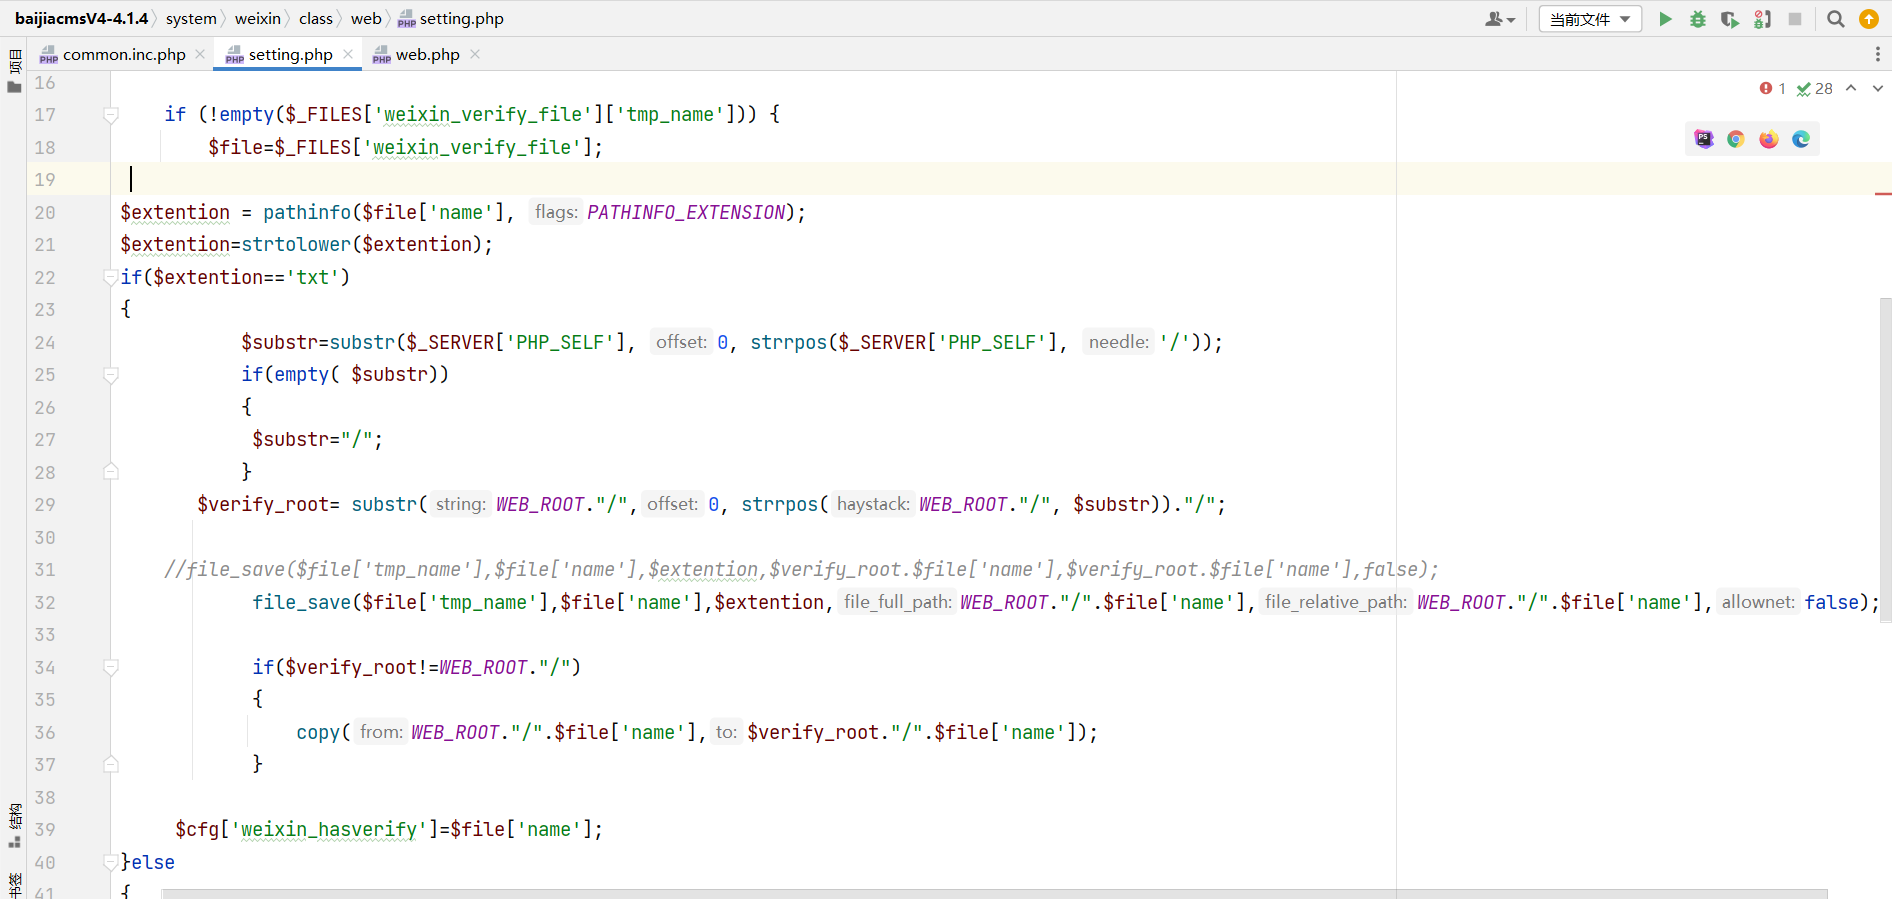Open file in Edge browser
Viewport: 1892px width, 899px height.
[1801, 139]
